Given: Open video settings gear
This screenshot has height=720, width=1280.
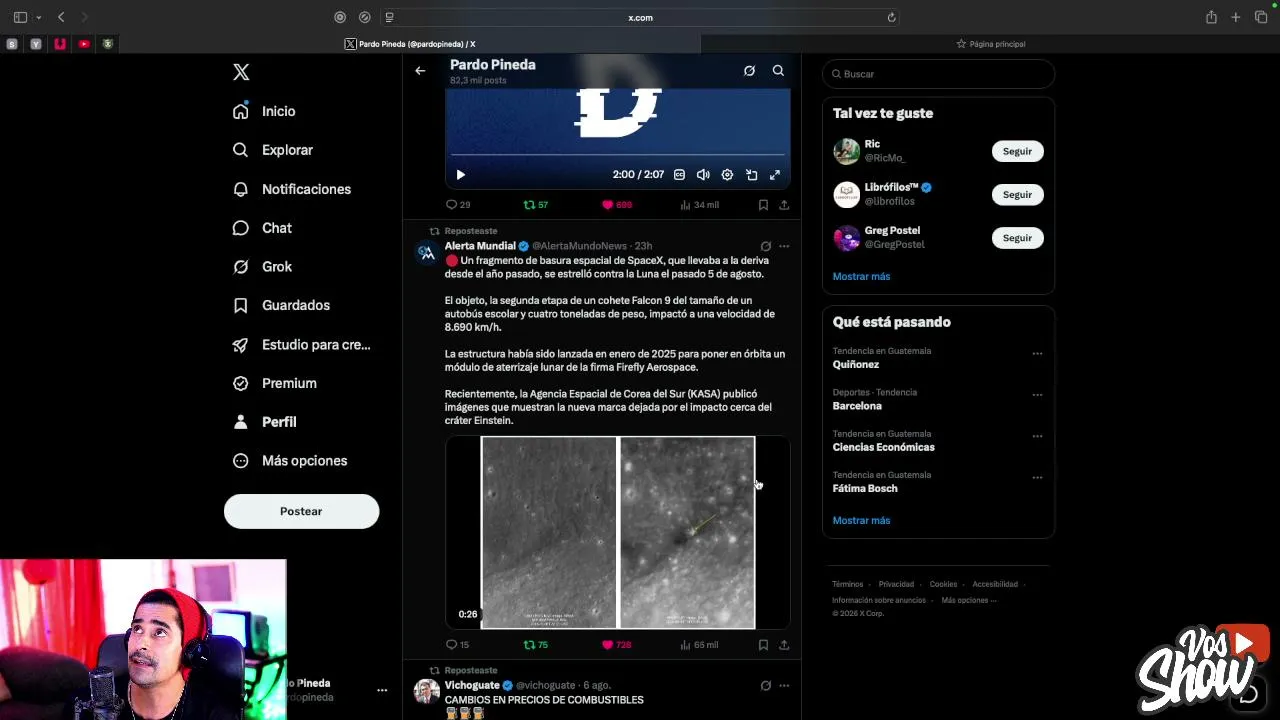Looking at the screenshot, I should [x=727, y=175].
